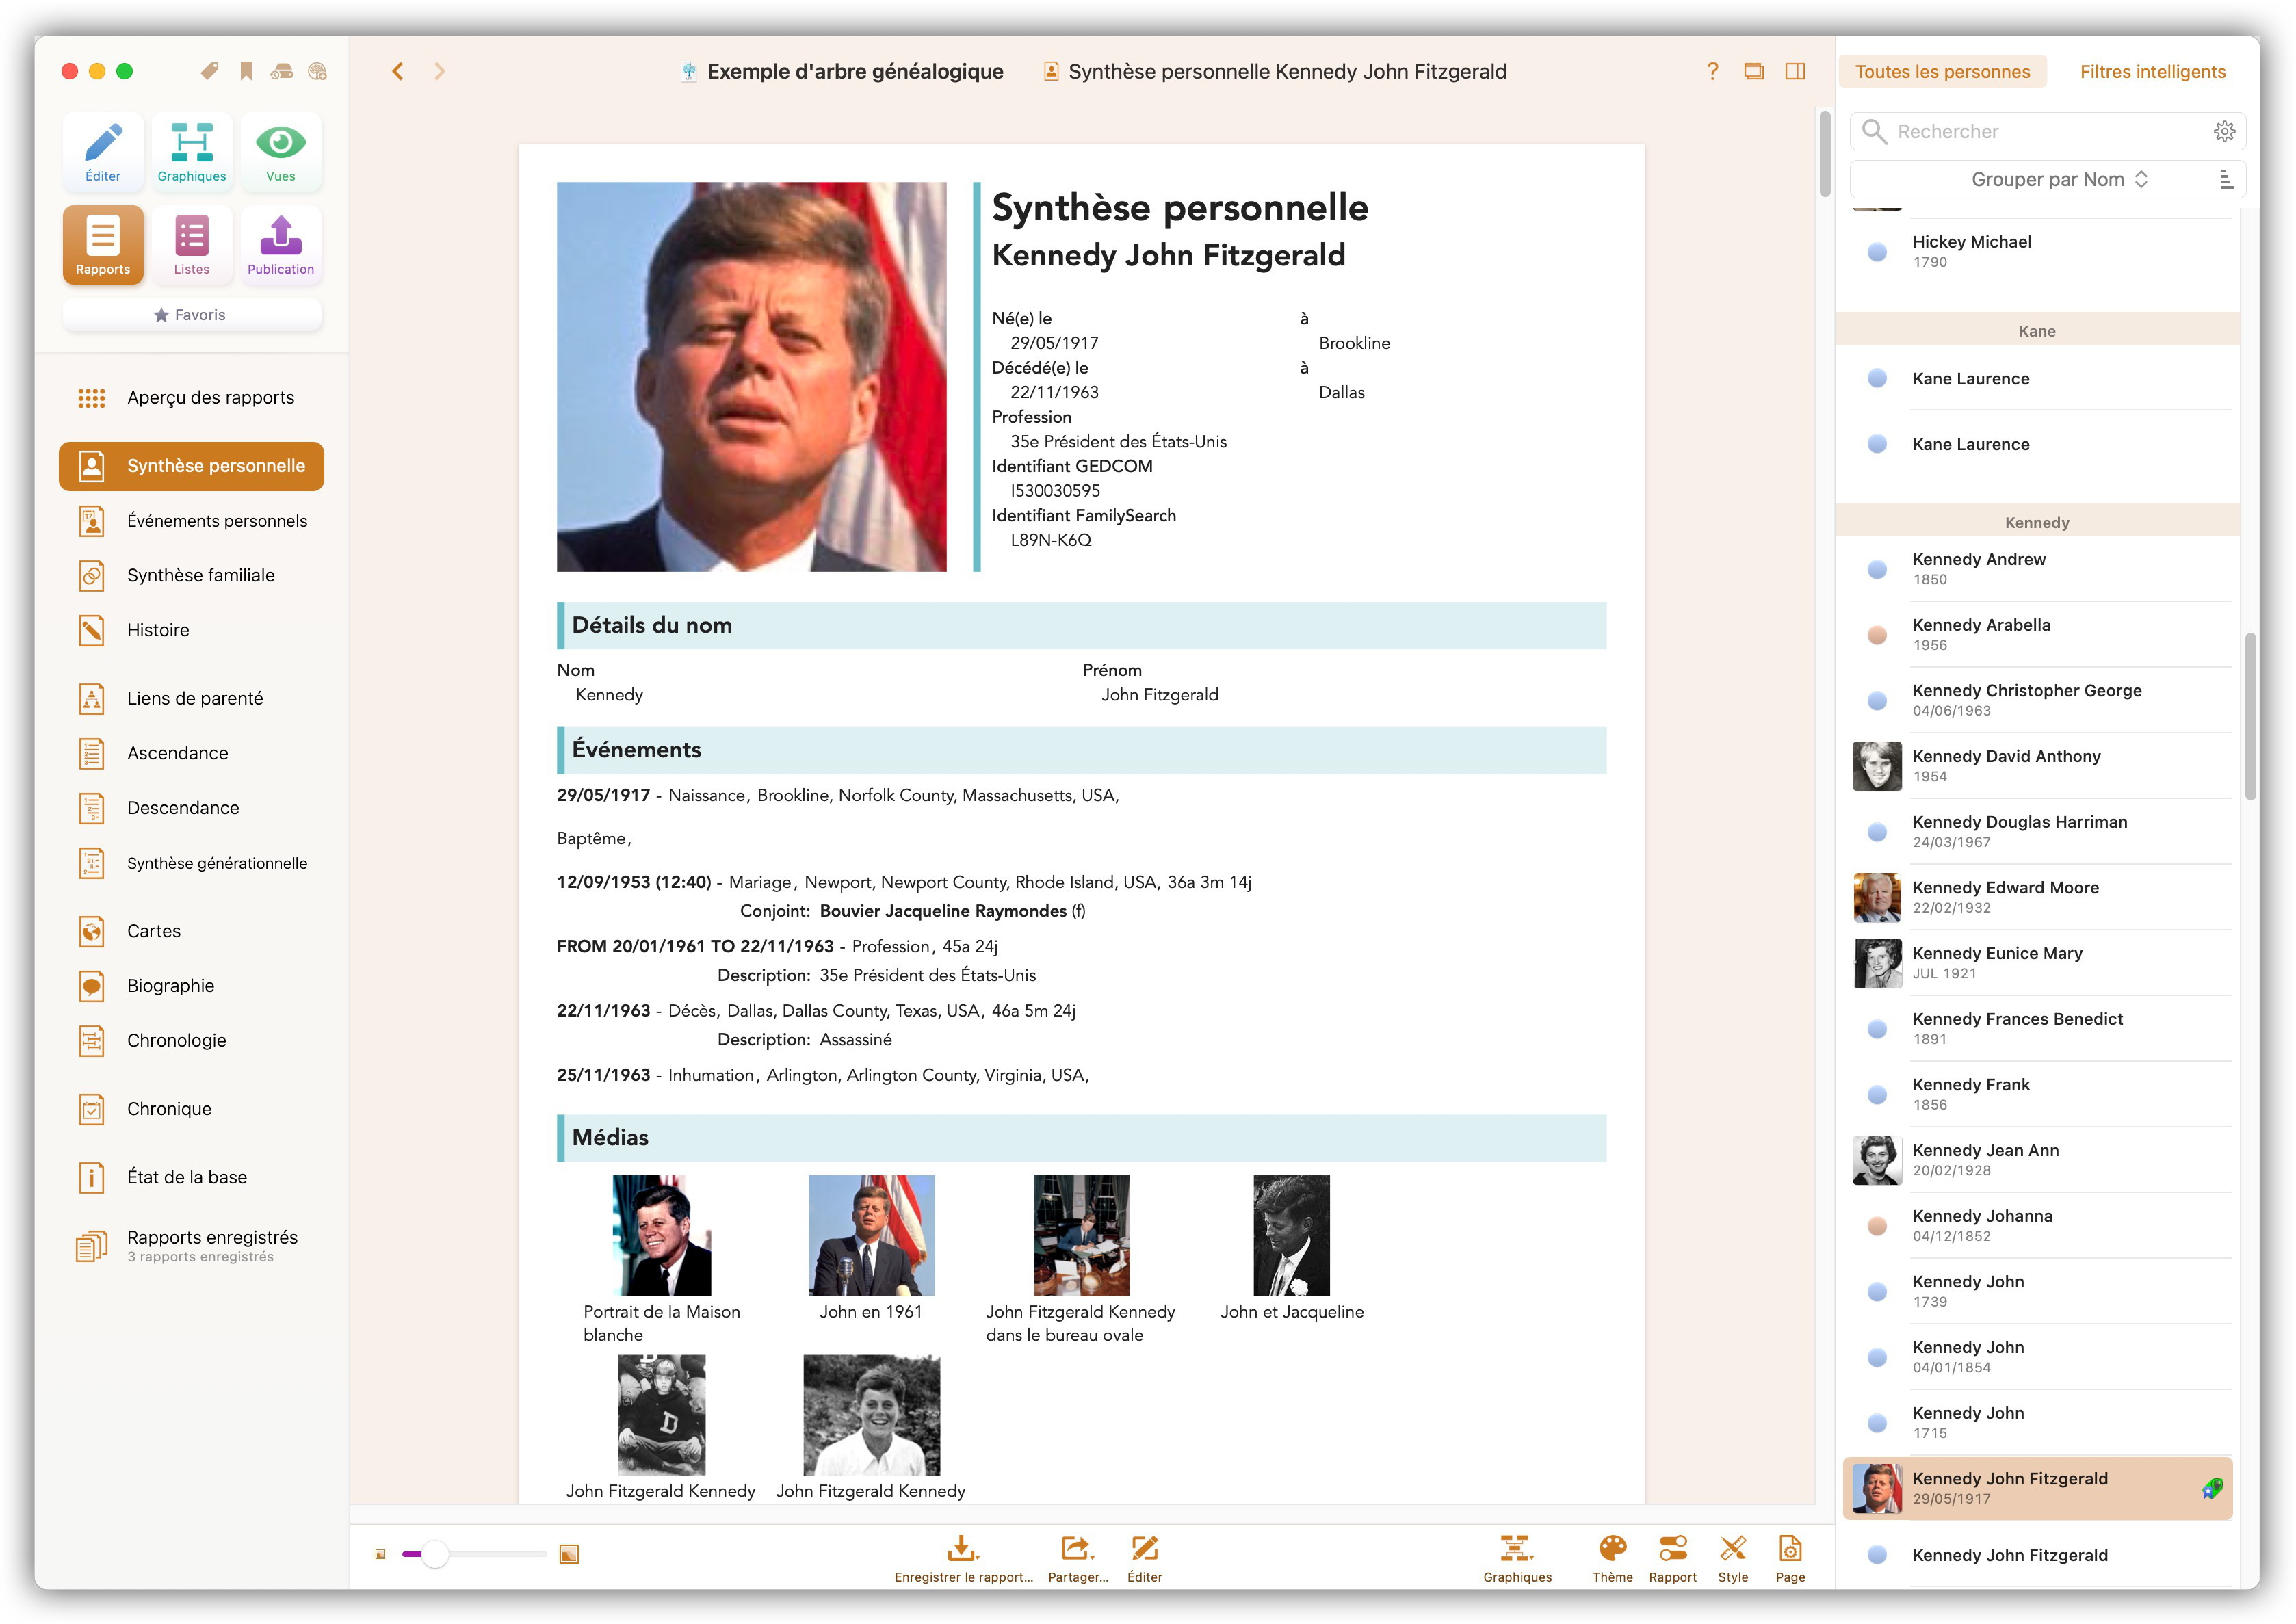
Task: Open help with the question mark icon
Action: tap(1712, 71)
